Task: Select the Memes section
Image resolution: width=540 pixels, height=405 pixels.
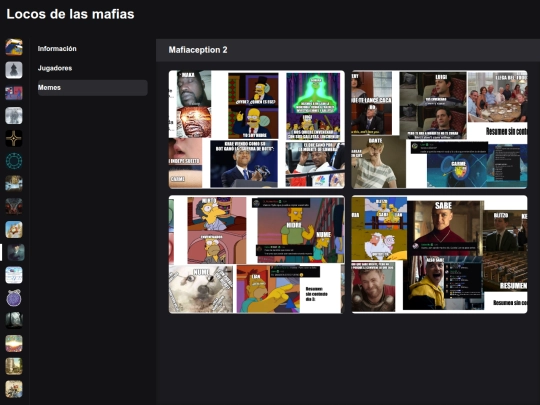Action: point(93,87)
